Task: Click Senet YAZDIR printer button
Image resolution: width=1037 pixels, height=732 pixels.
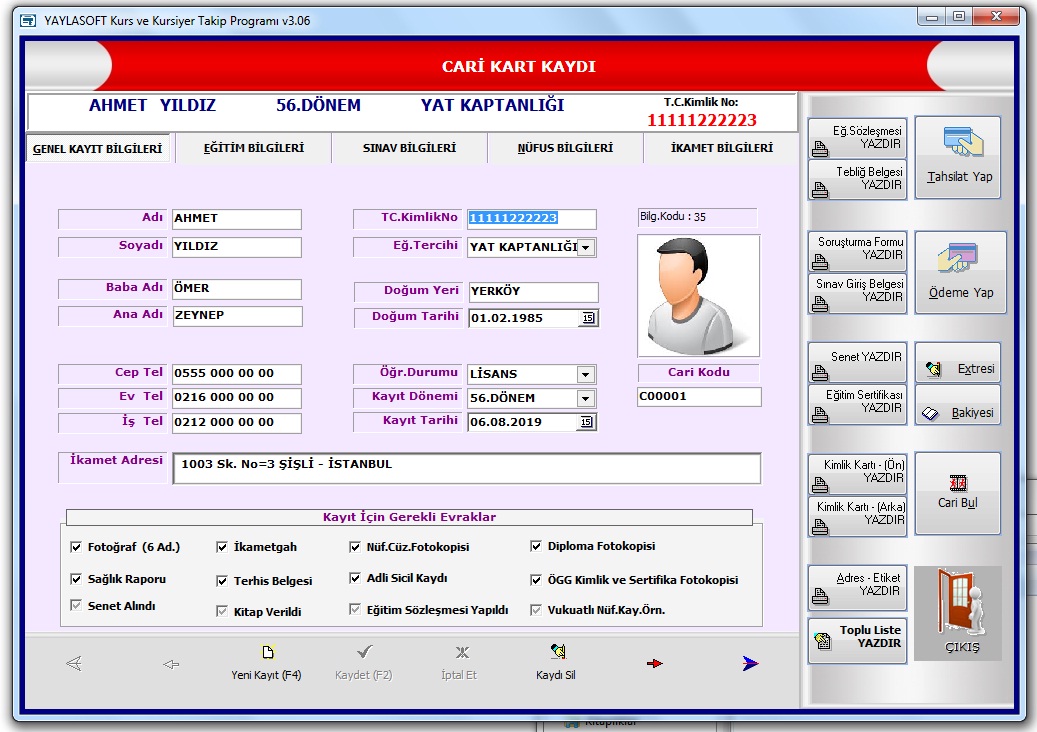Action: (857, 362)
